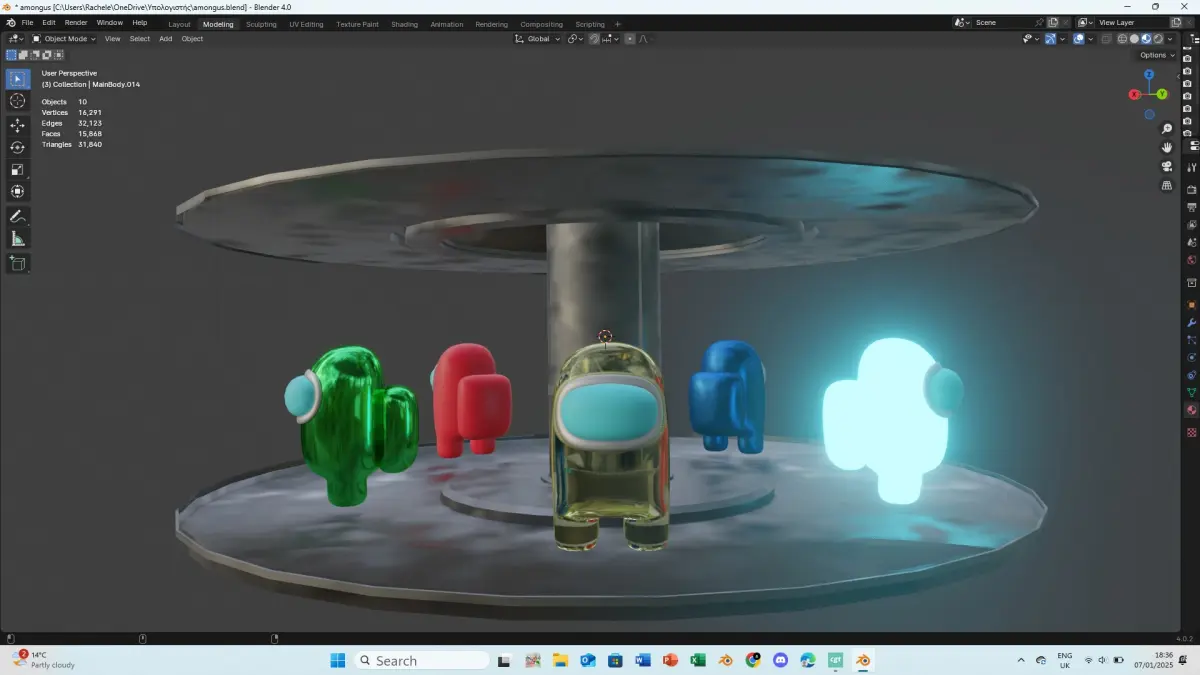This screenshot has height=675, width=1200.
Task: Select the 3D Cursor tool
Action: [x=18, y=101]
